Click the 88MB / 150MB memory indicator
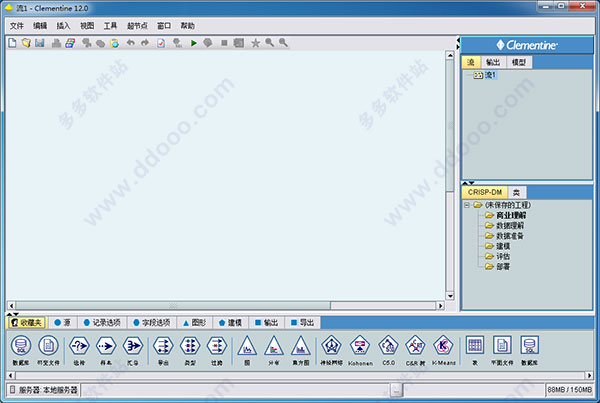 pyautogui.click(x=569, y=390)
